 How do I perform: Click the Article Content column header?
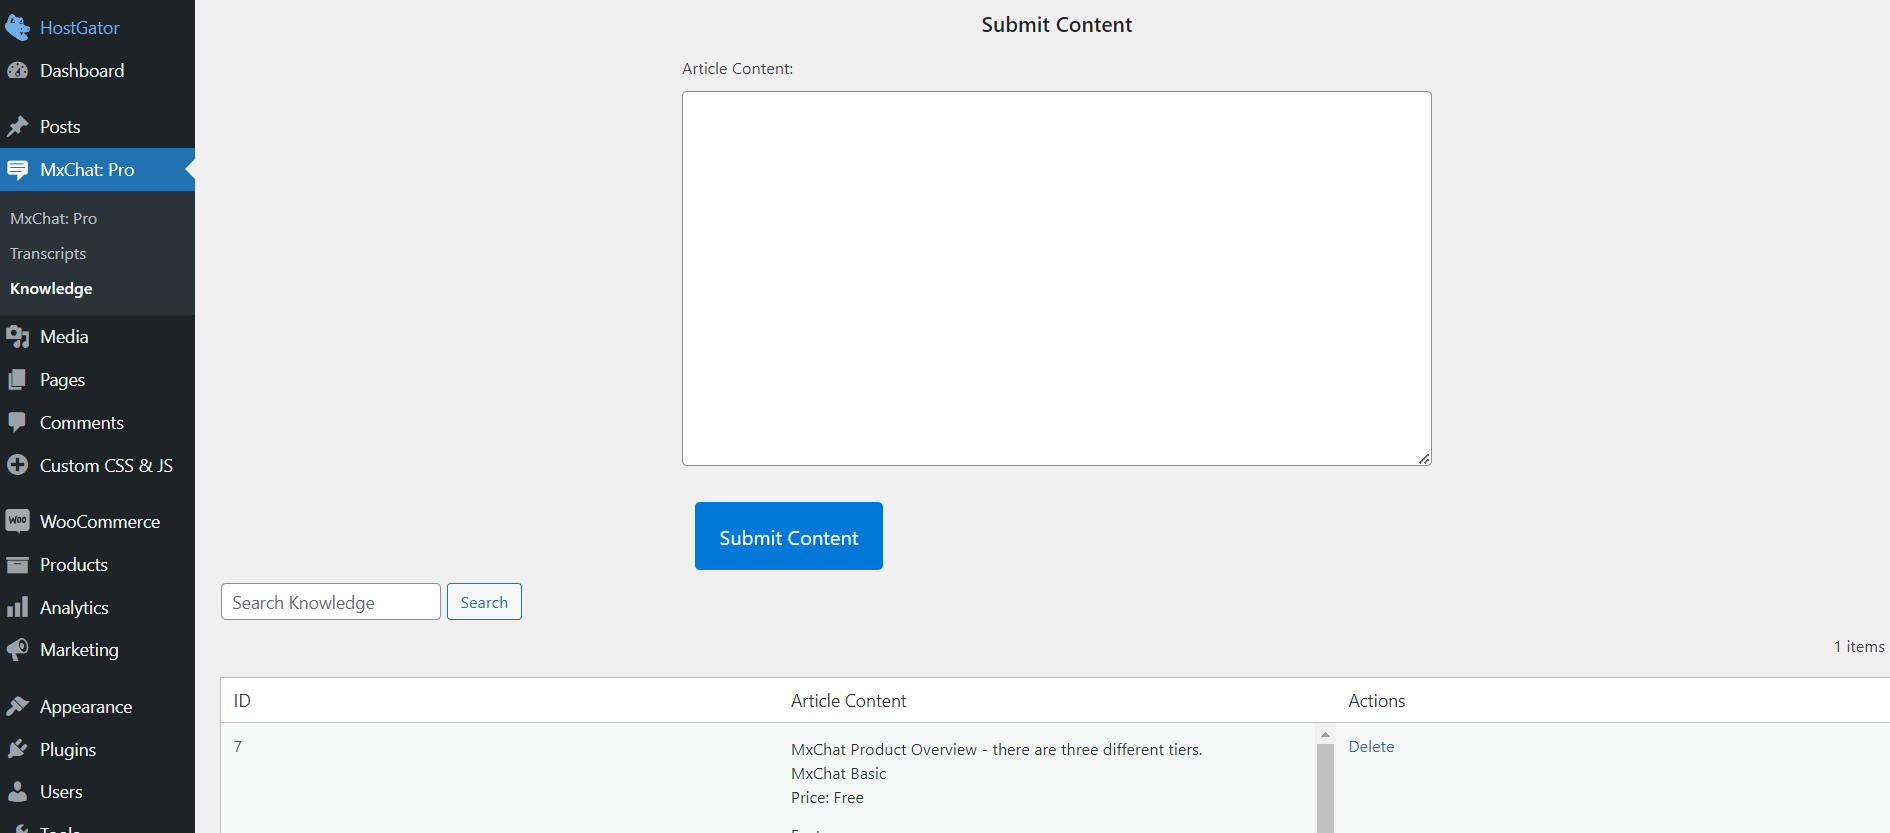[849, 701]
